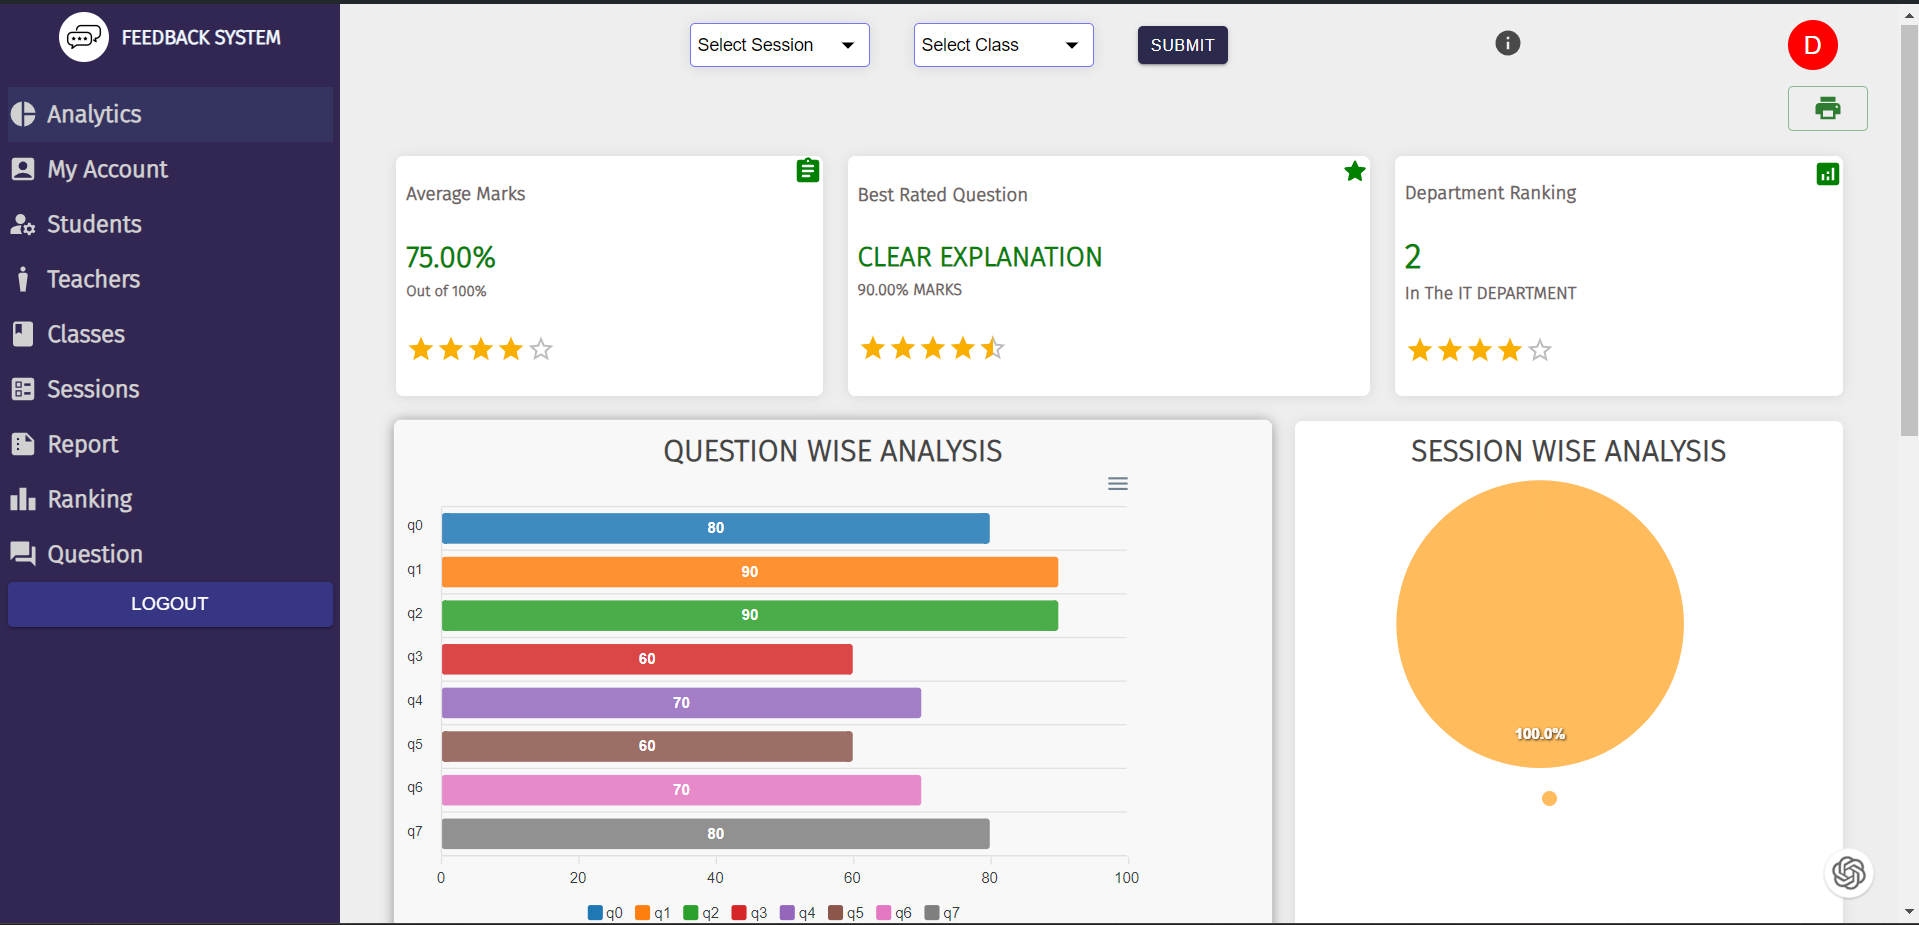Open the red D user avatar
Viewport: 1919px width, 925px height.
1813,45
